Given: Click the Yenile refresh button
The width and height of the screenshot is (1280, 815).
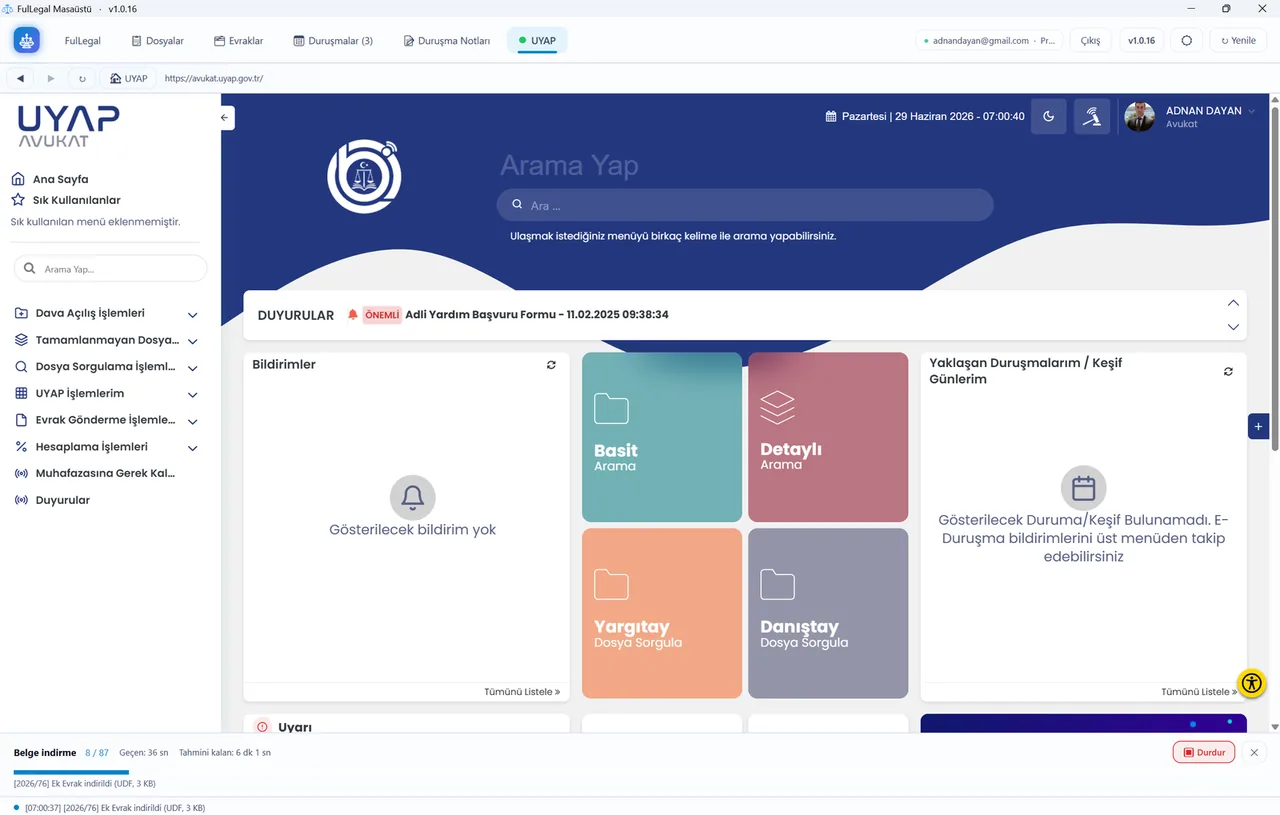Looking at the screenshot, I should click(x=1238, y=41).
